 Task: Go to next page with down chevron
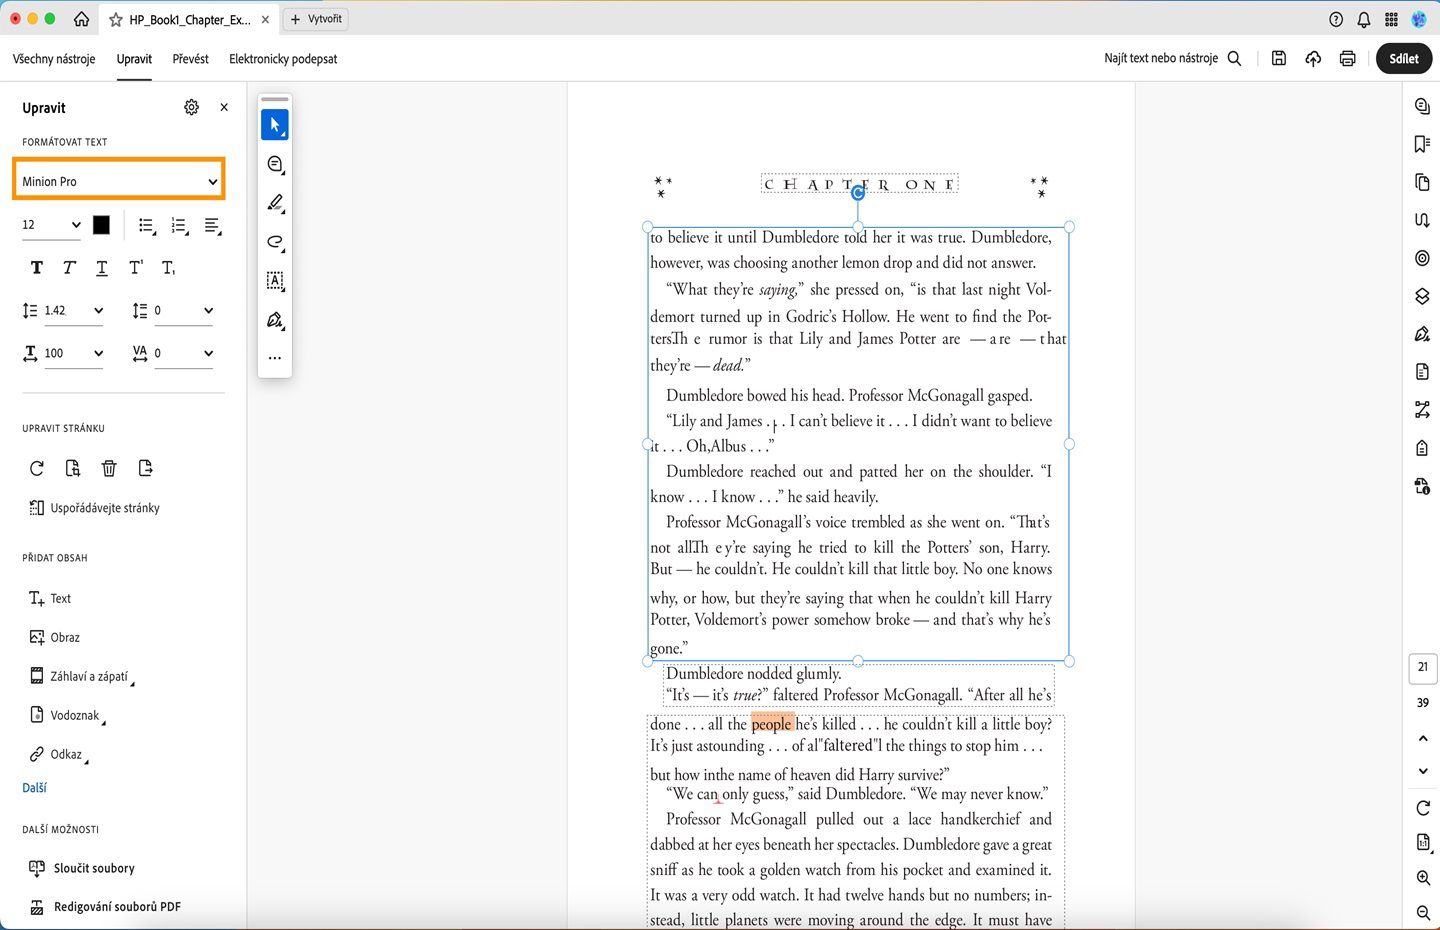pyautogui.click(x=1423, y=771)
